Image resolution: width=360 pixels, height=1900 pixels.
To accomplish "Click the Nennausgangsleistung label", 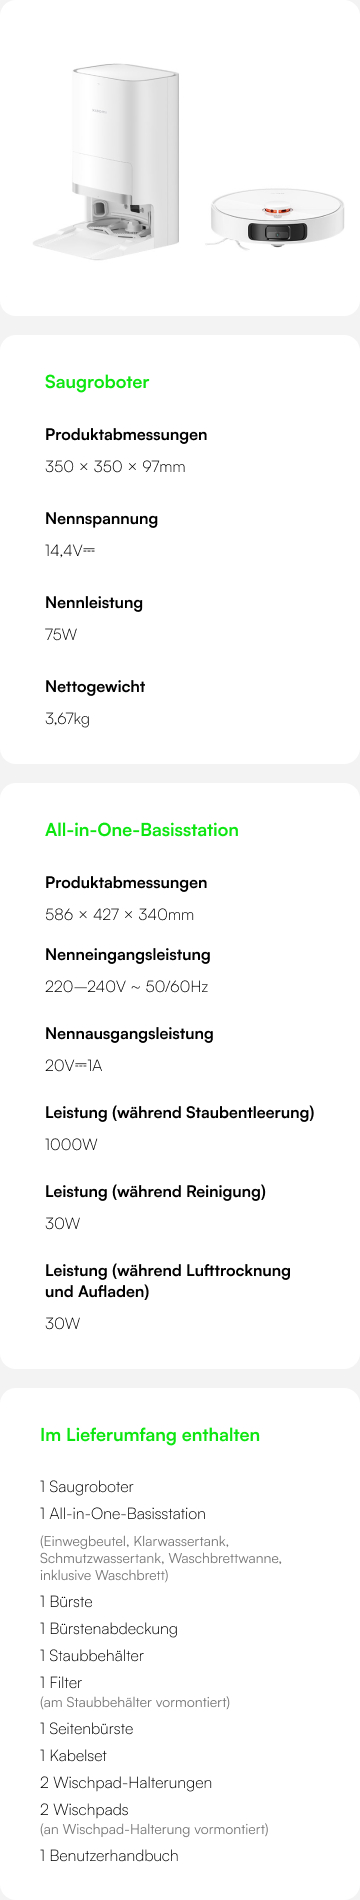I will tap(129, 1034).
